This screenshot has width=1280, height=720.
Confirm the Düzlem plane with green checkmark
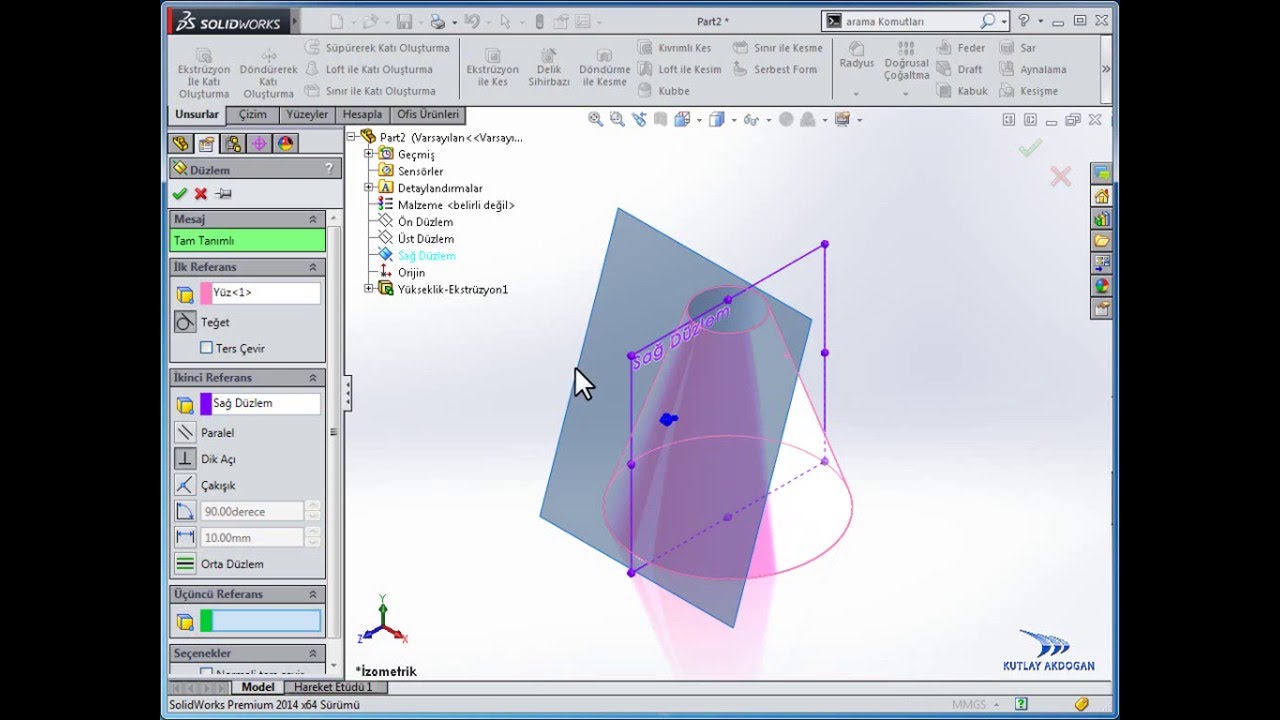tap(180, 194)
